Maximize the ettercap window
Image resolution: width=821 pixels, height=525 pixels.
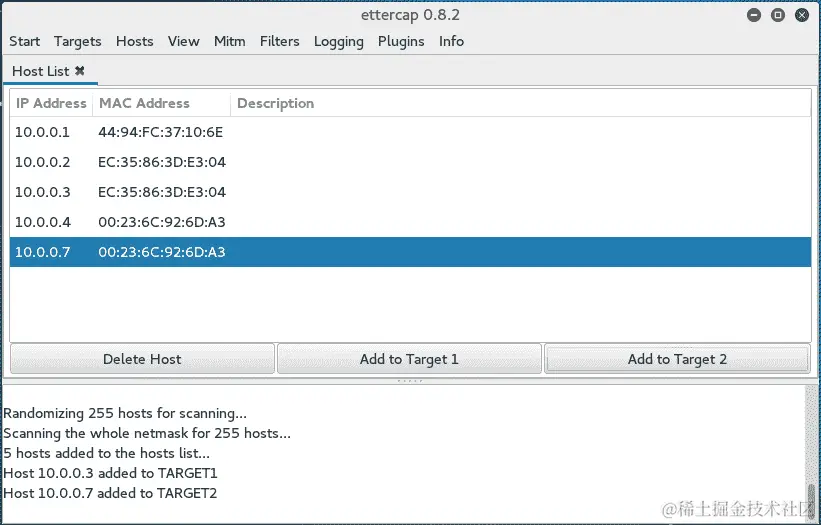[x=778, y=15]
